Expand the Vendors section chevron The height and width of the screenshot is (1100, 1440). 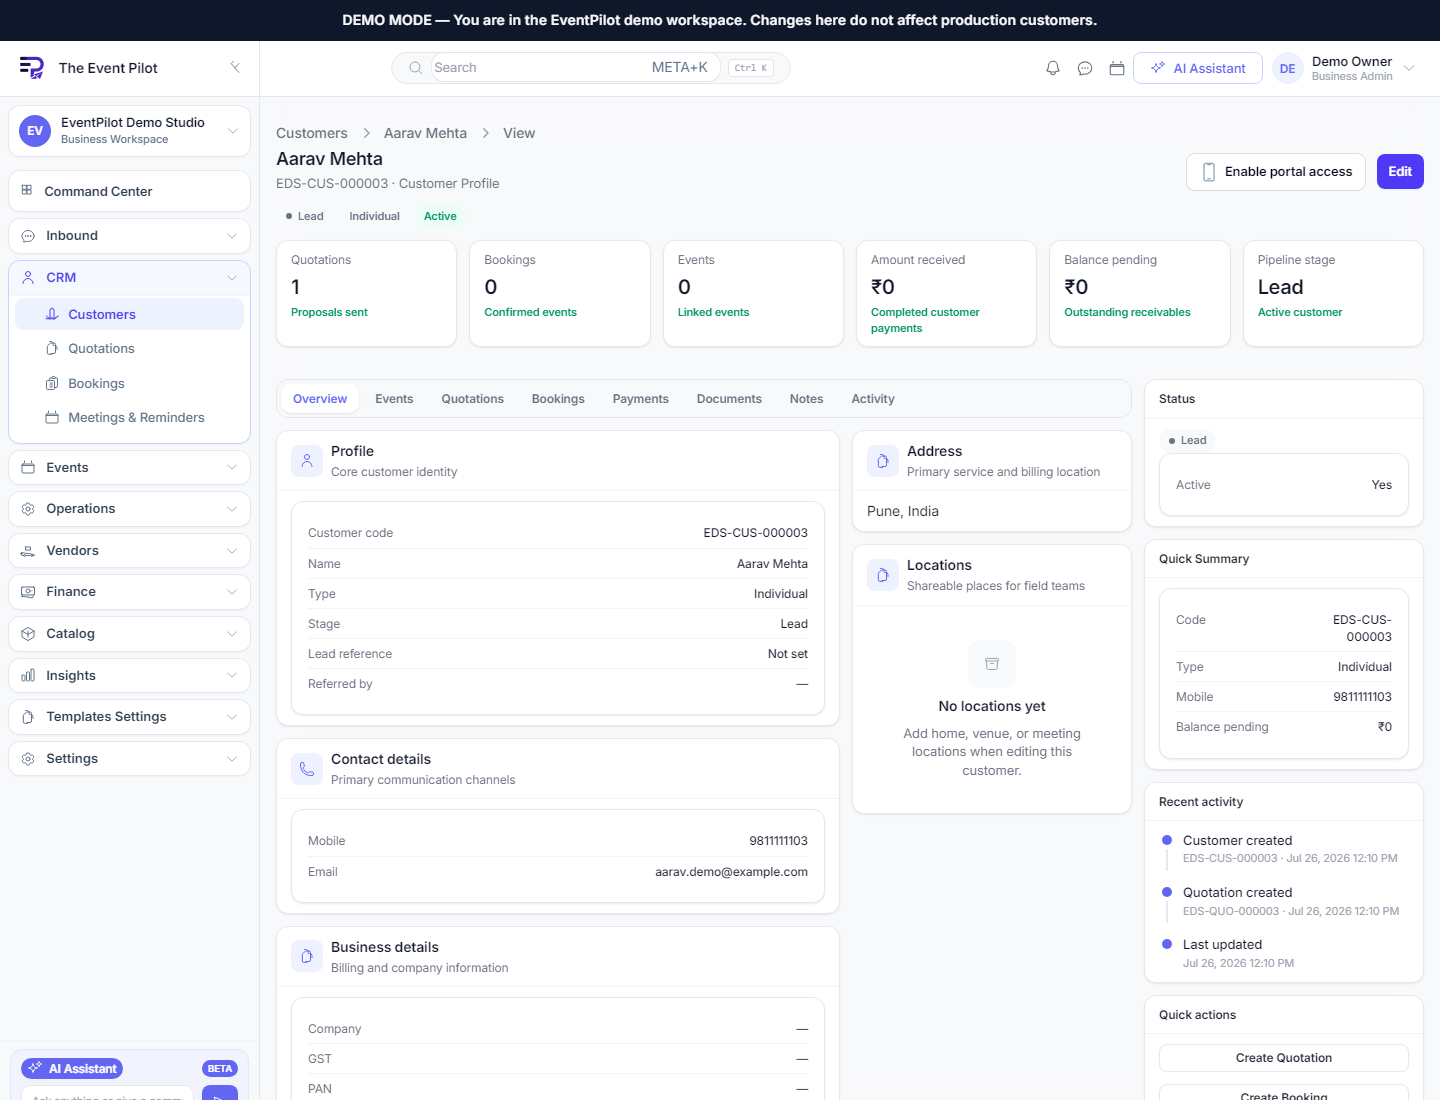[x=232, y=551]
